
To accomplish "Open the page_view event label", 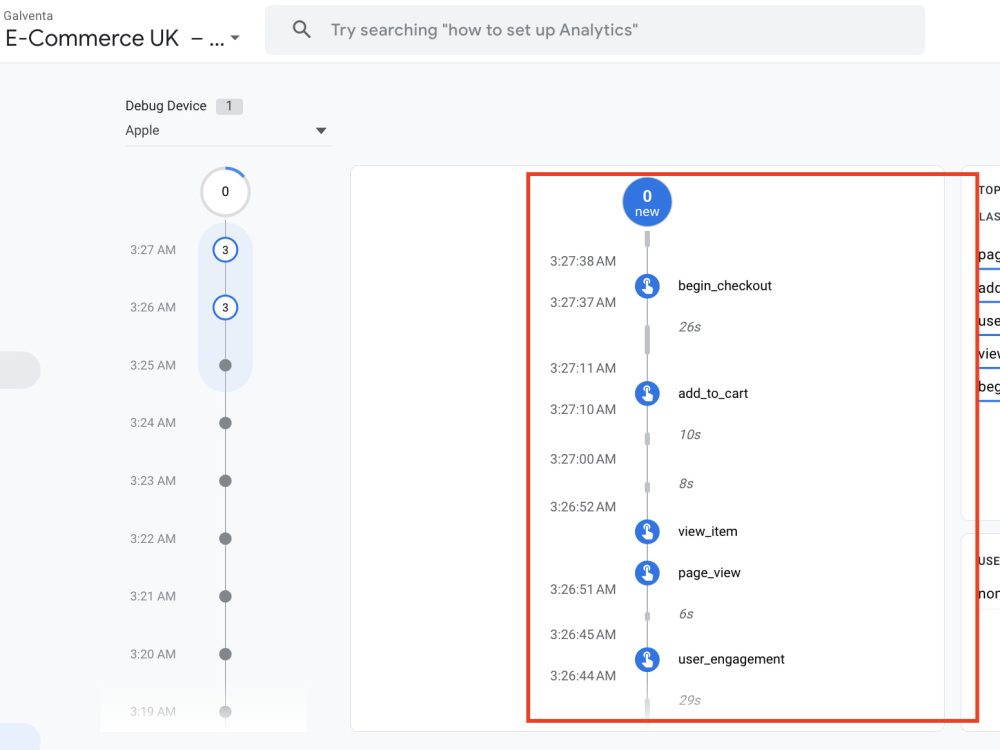I will [709, 573].
